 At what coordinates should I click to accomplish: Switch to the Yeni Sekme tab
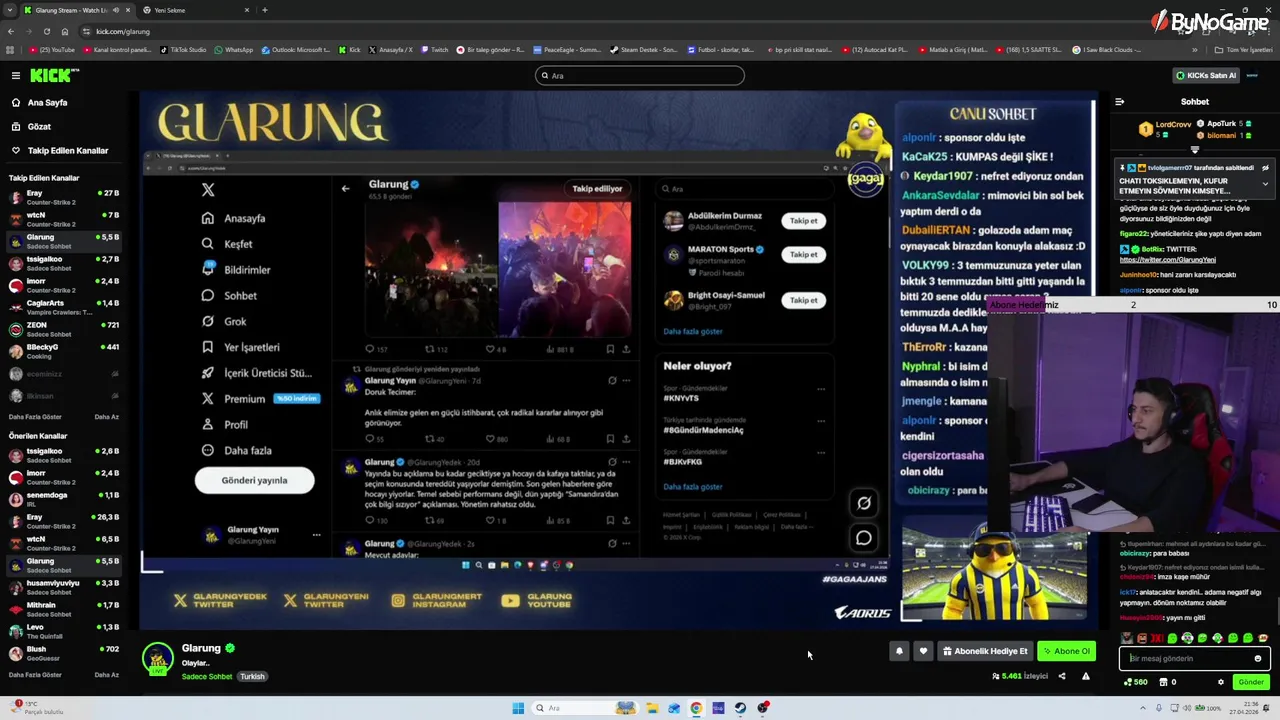click(195, 10)
